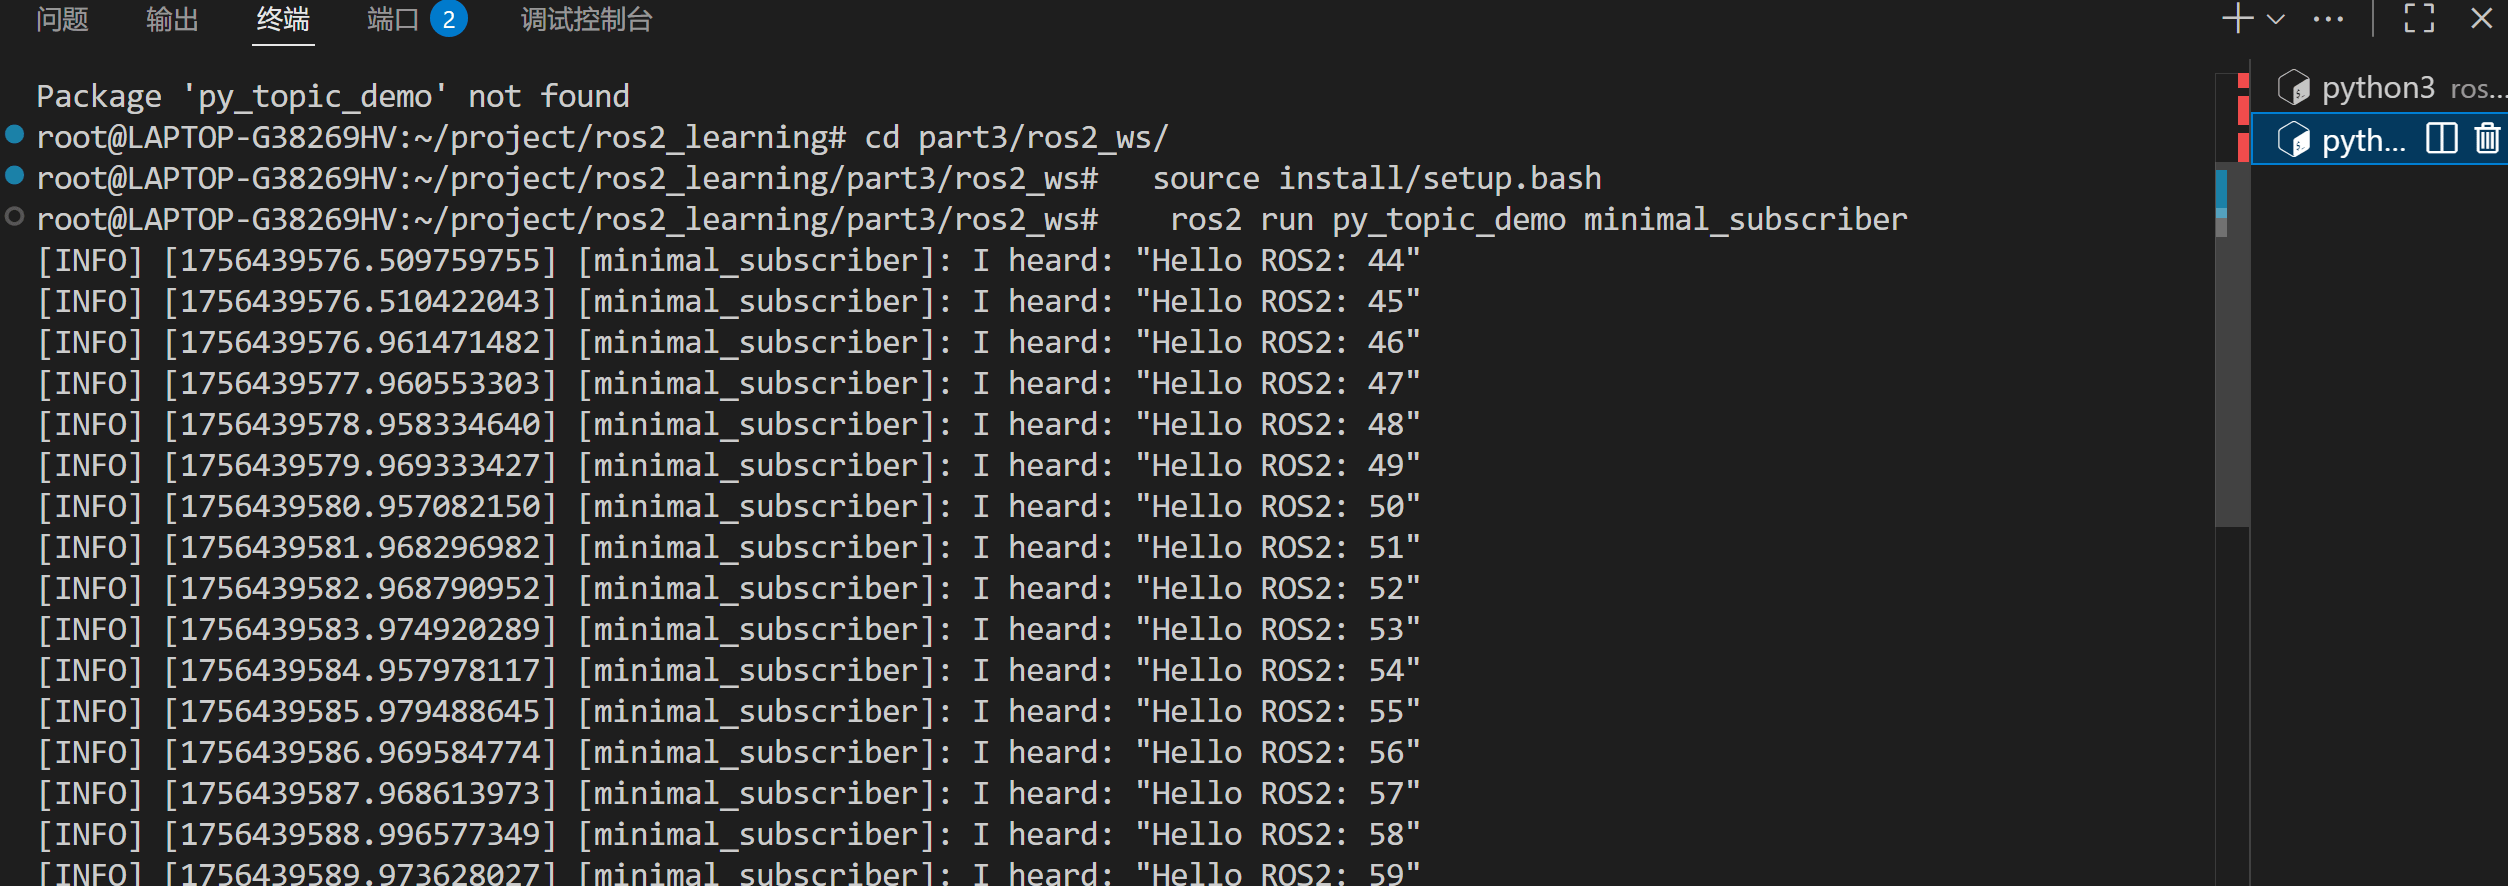Open a new terminal with plus icon
2508x886 pixels.
(x=2237, y=18)
